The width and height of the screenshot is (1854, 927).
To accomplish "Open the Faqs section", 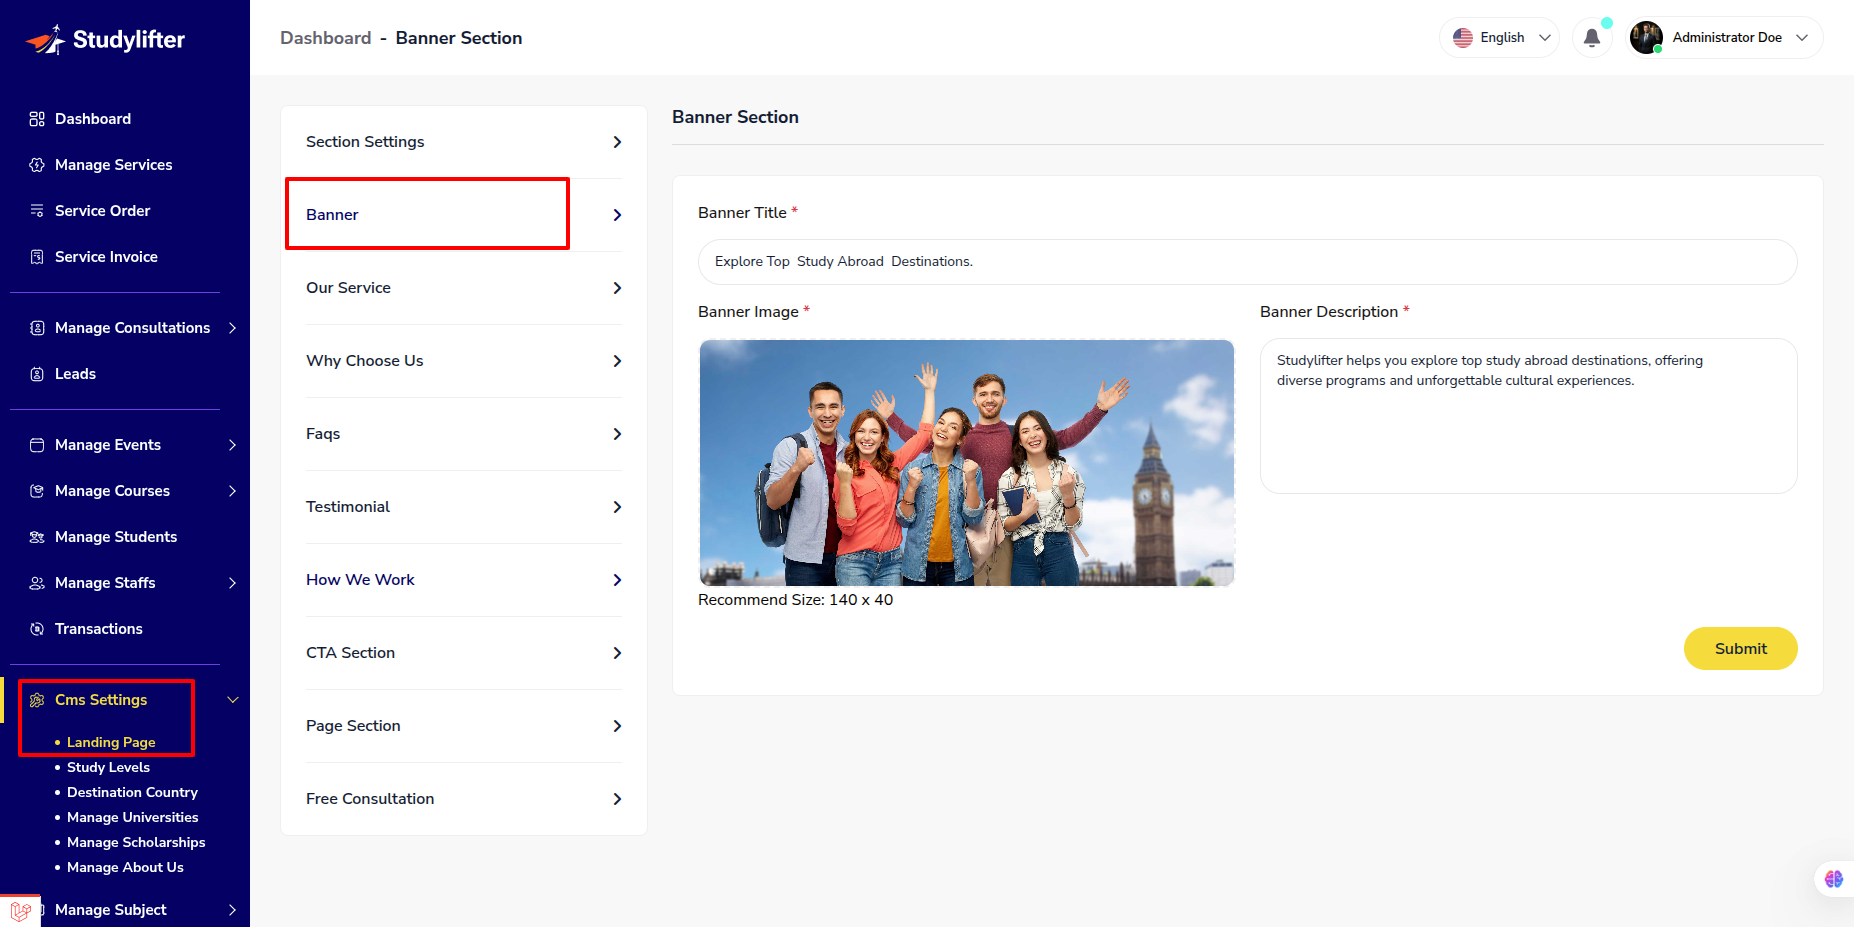I will click(x=464, y=434).
